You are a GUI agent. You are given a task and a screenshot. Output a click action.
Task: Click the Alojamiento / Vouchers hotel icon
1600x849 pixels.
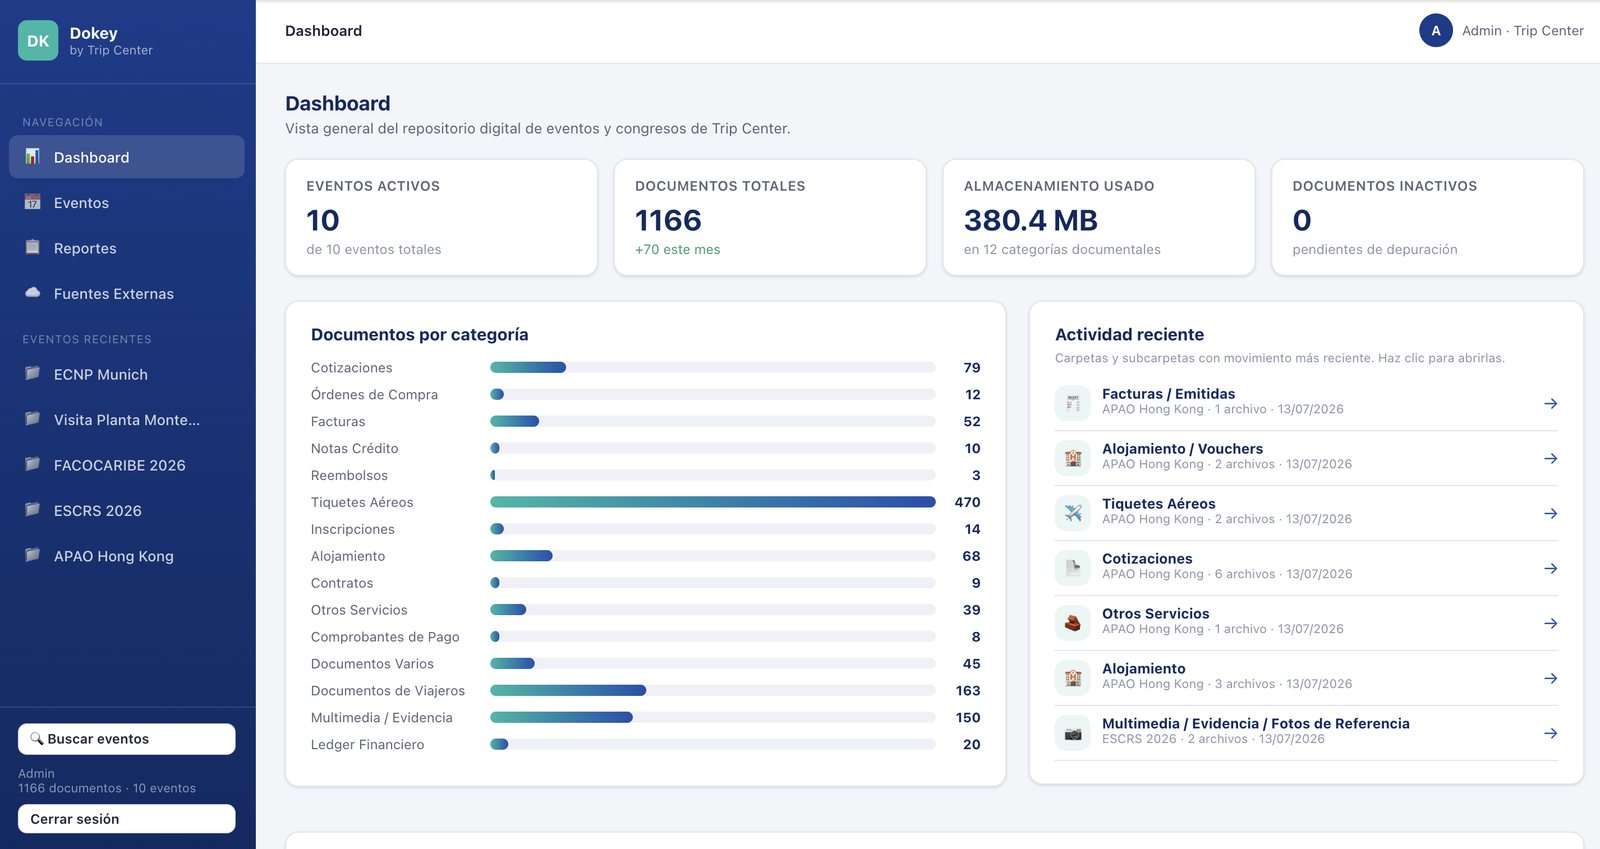1073,458
